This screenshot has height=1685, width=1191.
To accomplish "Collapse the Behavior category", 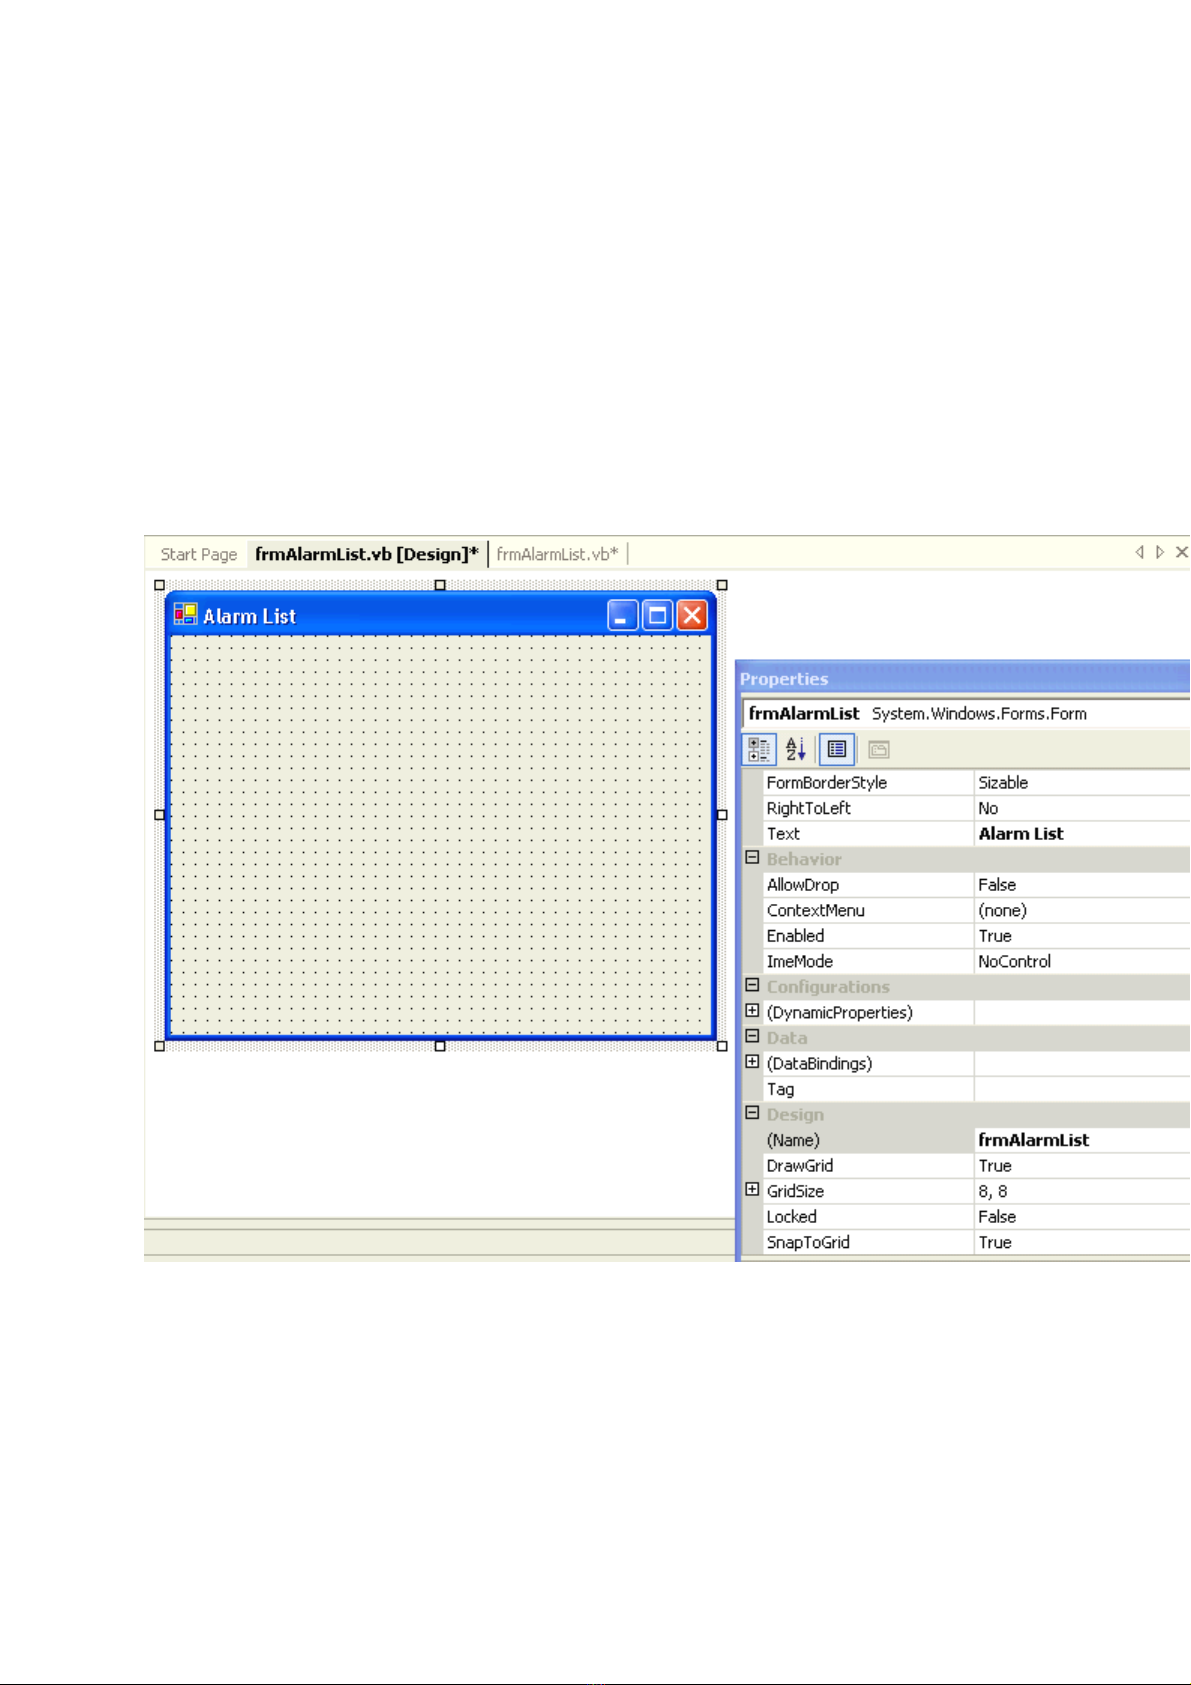I will [x=752, y=858].
